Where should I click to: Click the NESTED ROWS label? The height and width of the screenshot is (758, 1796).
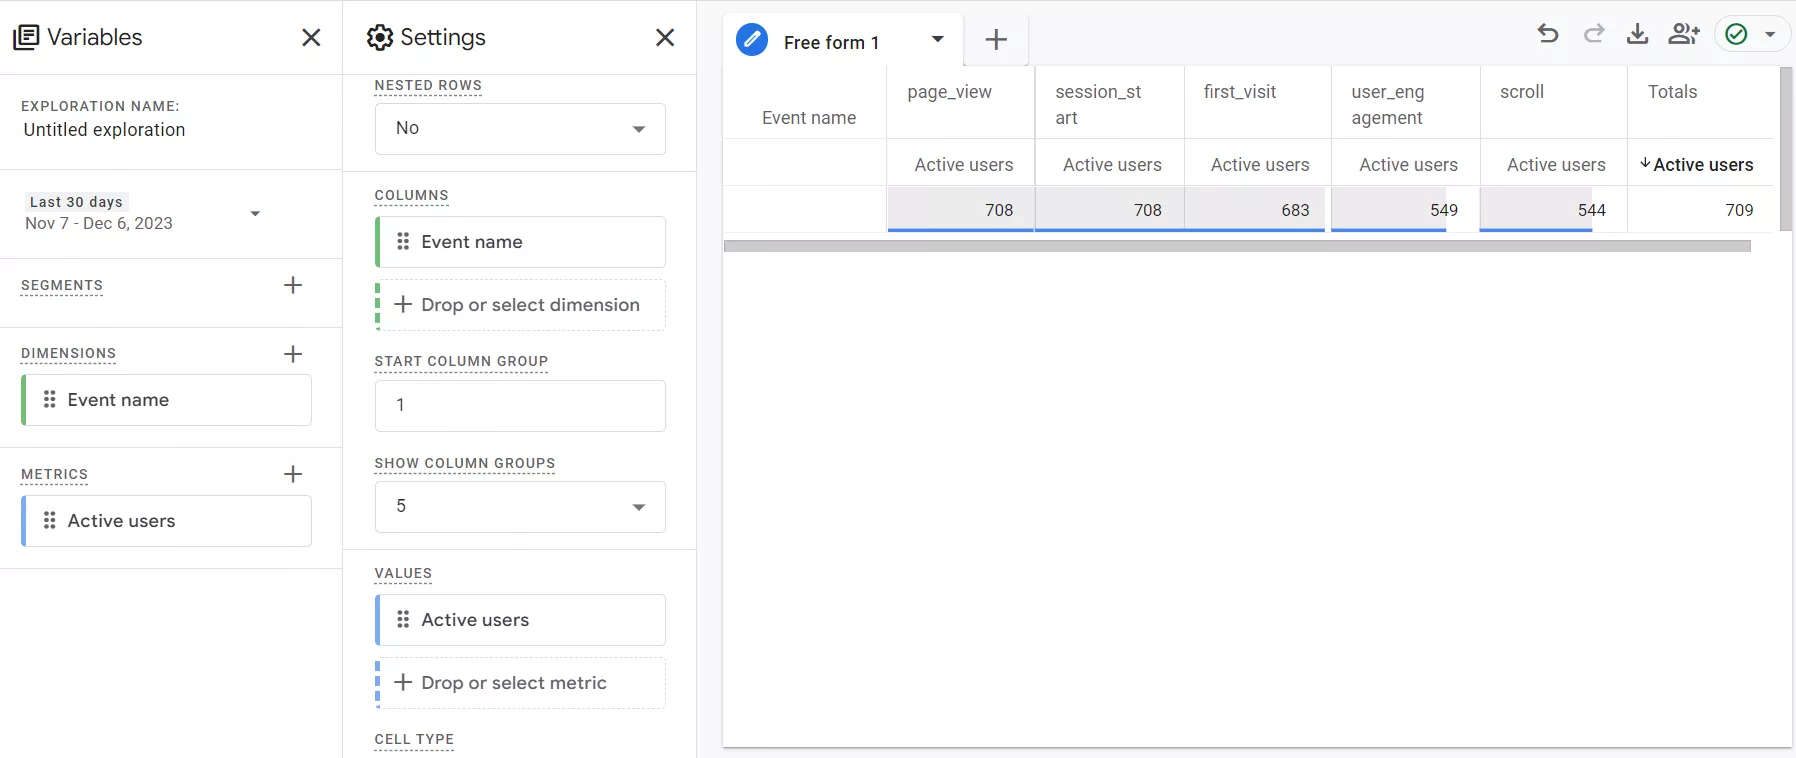(428, 85)
